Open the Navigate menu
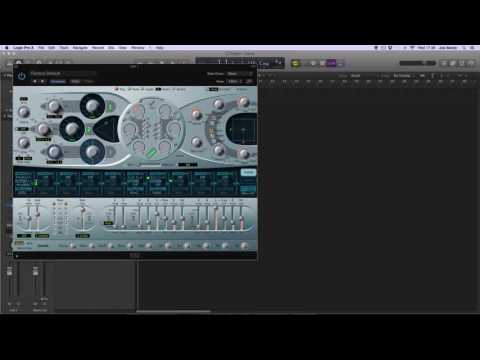This screenshot has height=360, width=480. 80,48
